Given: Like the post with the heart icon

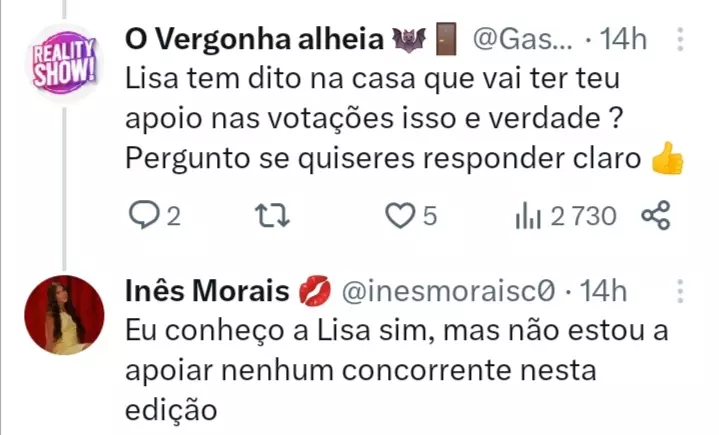Looking at the screenshot, I should point(400,215).
